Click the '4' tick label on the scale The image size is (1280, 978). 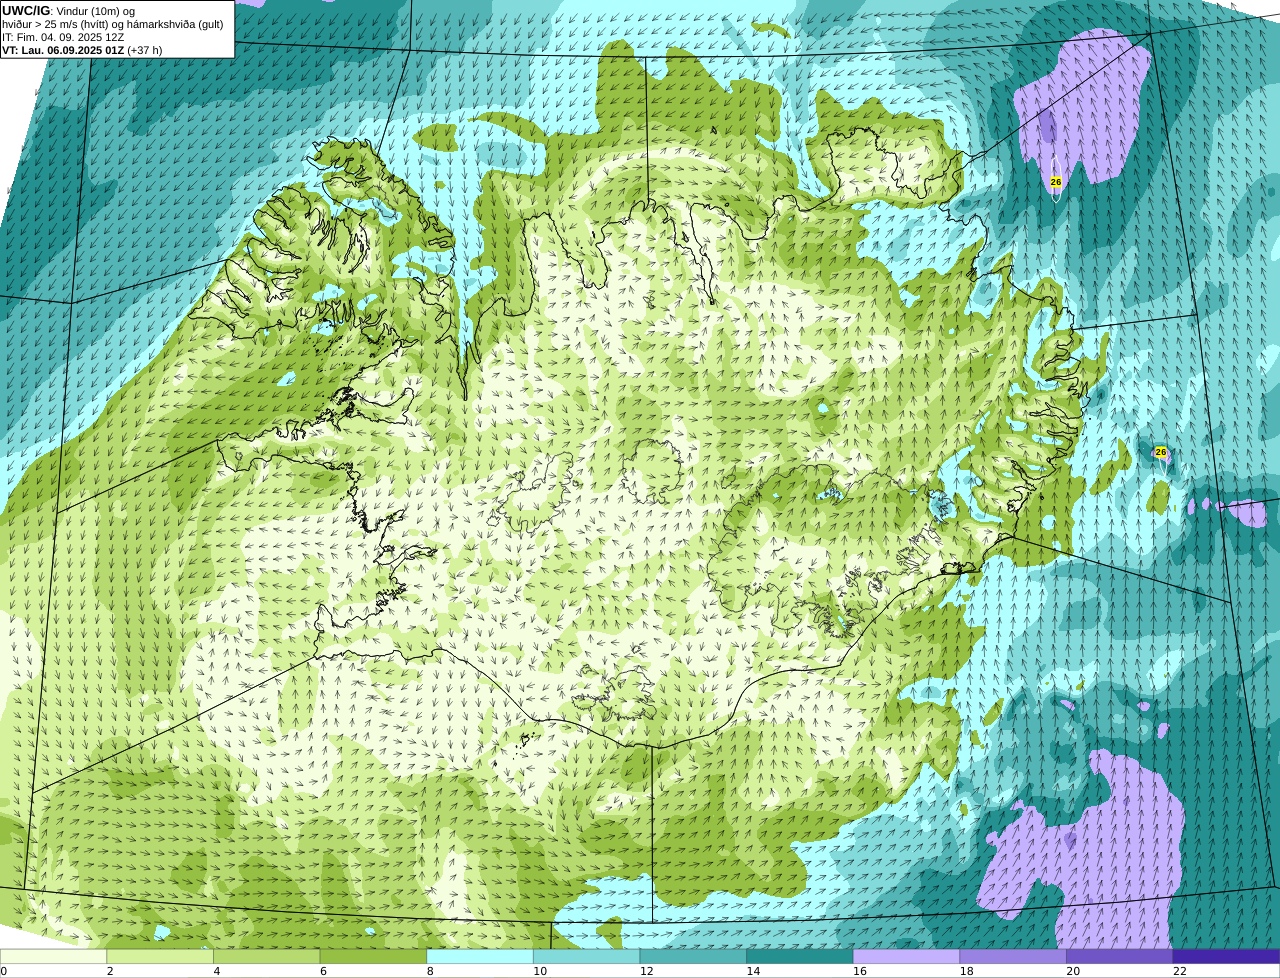point(217,971)
